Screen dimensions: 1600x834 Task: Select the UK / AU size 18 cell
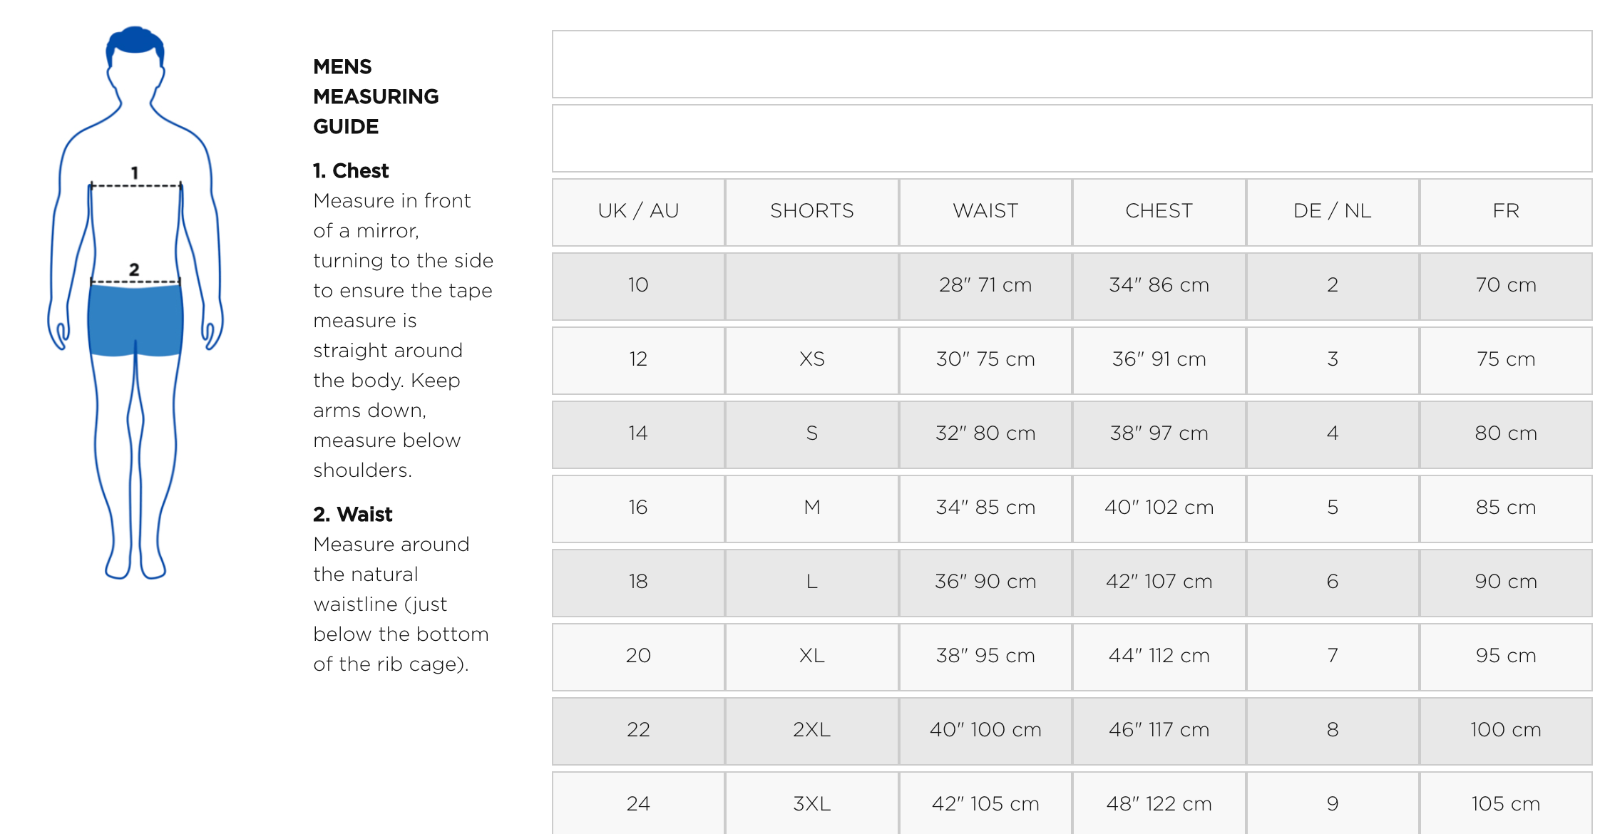[x=638, y=582]
